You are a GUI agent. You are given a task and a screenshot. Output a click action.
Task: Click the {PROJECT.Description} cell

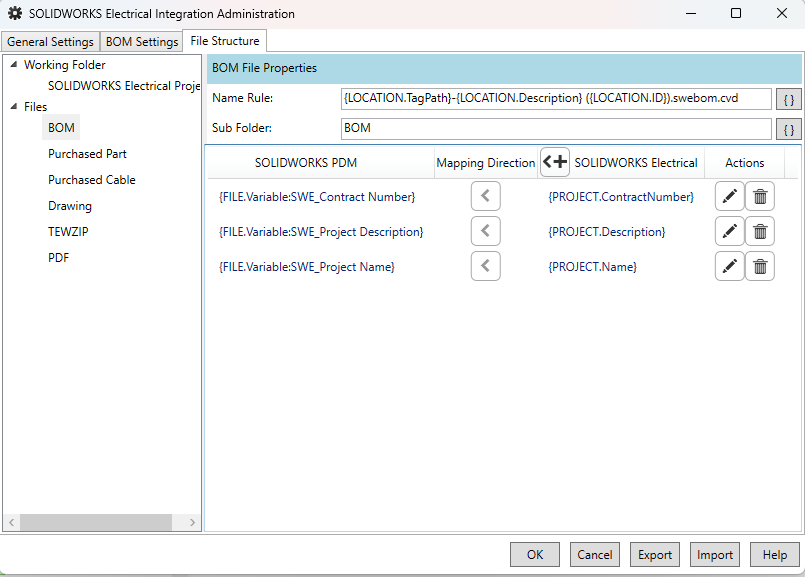(606, 232)
